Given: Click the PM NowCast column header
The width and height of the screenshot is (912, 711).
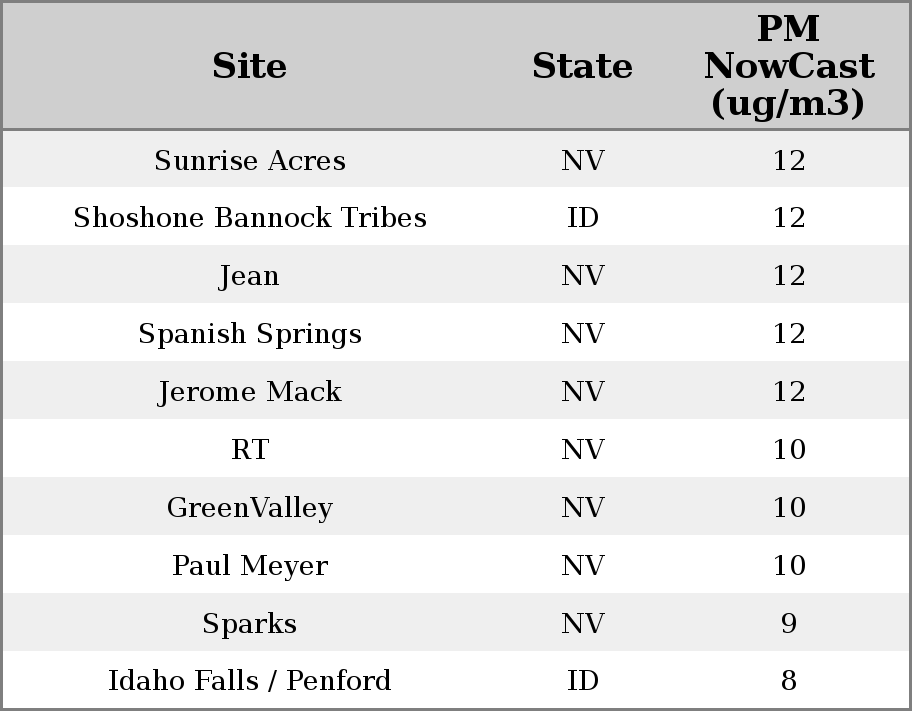Looking at the screenshot, I should [x=789, y=66].
